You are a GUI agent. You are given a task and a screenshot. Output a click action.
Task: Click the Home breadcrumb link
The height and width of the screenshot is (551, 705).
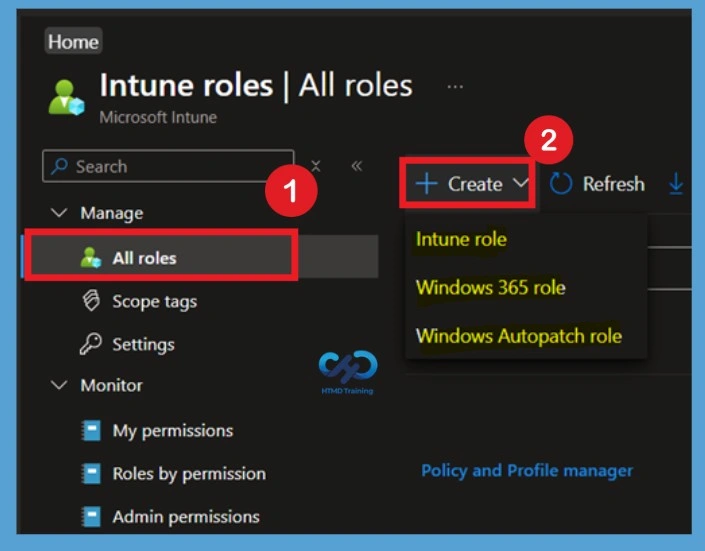[73, 41]
